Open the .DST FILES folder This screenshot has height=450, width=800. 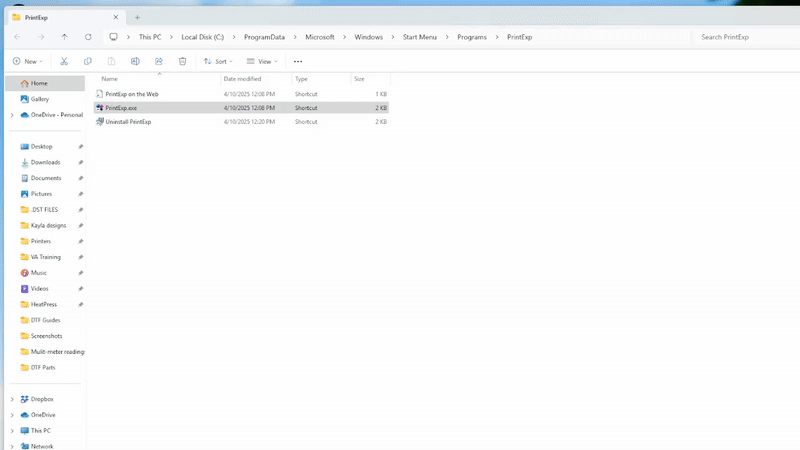click(x=45, y=210)
